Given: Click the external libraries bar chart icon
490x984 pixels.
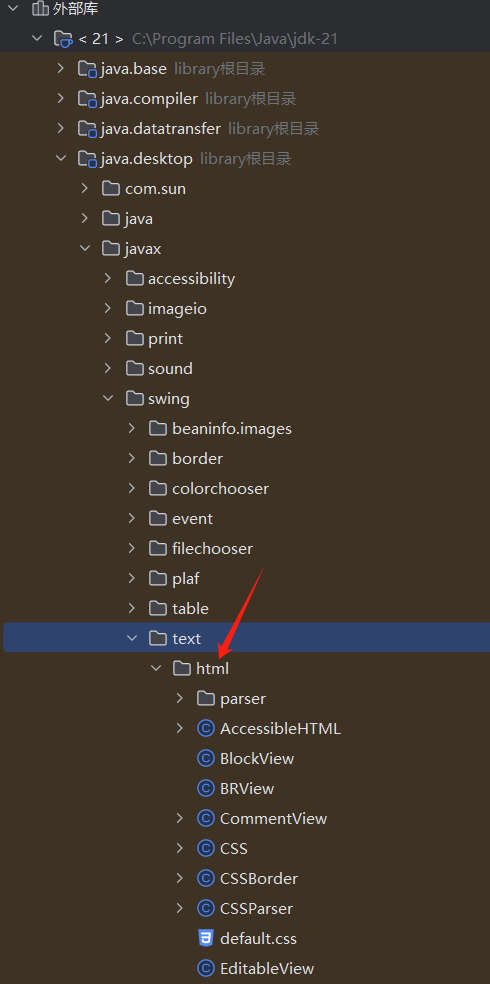Looking at the screenshot, I should tap(40, 9).
